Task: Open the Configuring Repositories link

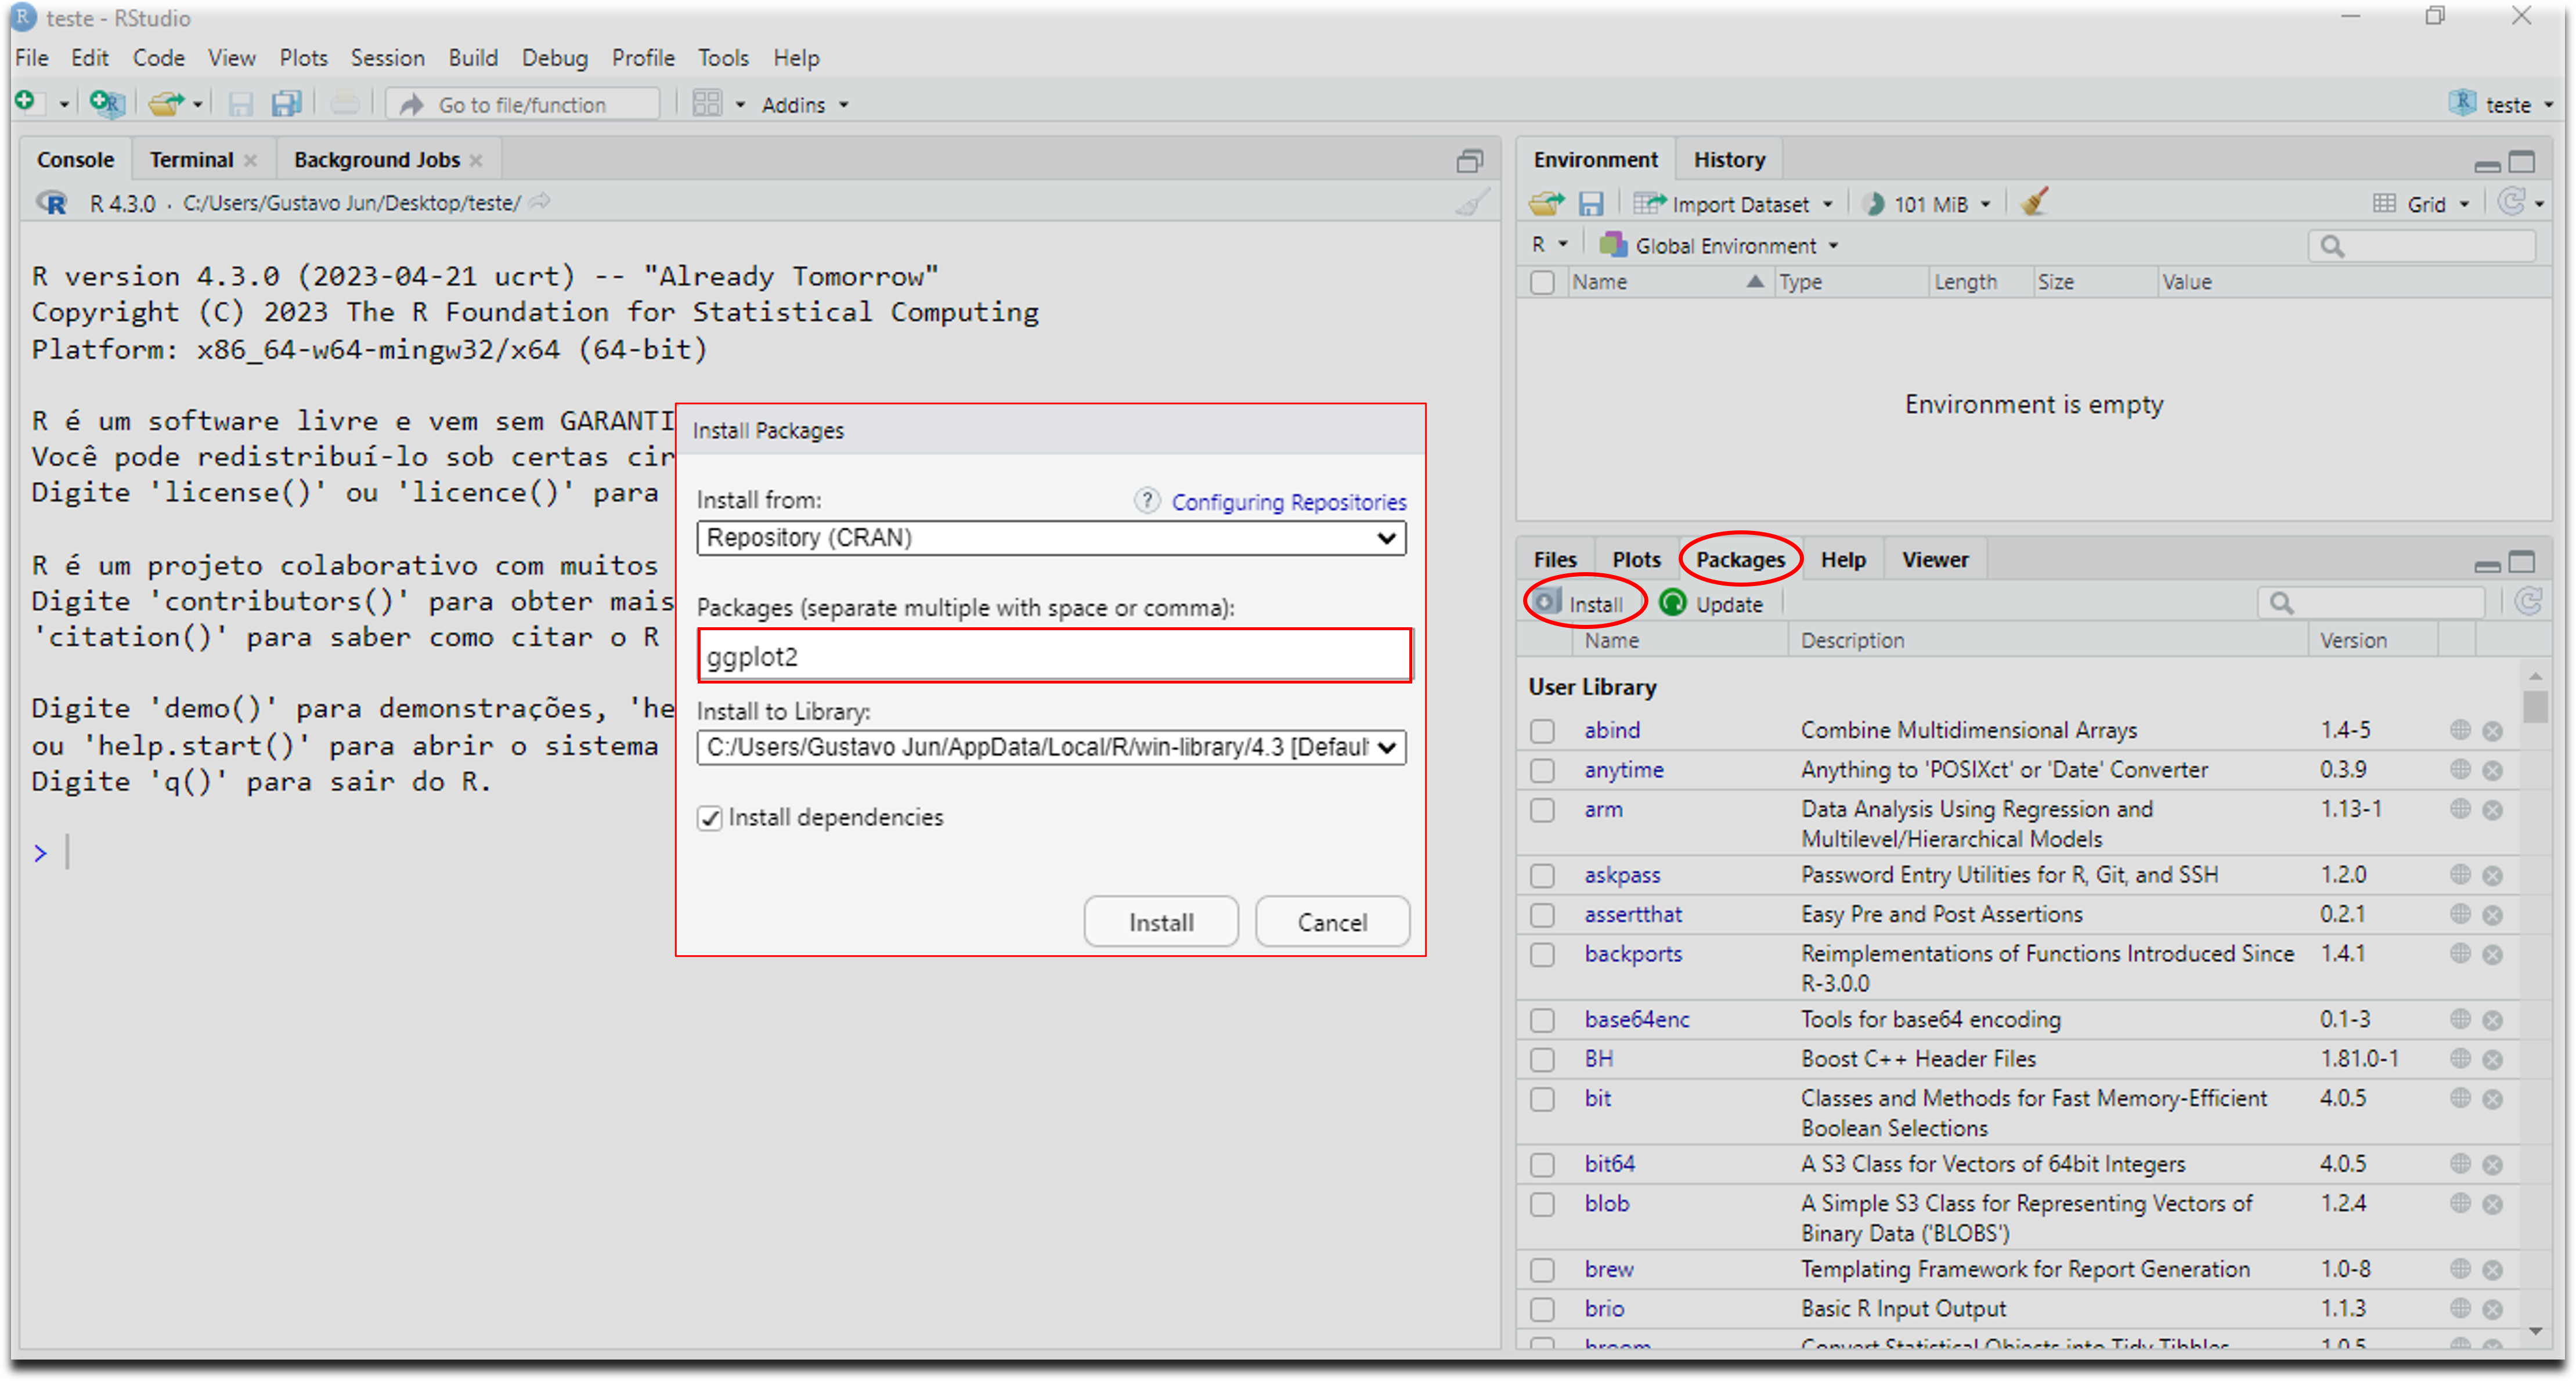Action: coord(1289,502)
